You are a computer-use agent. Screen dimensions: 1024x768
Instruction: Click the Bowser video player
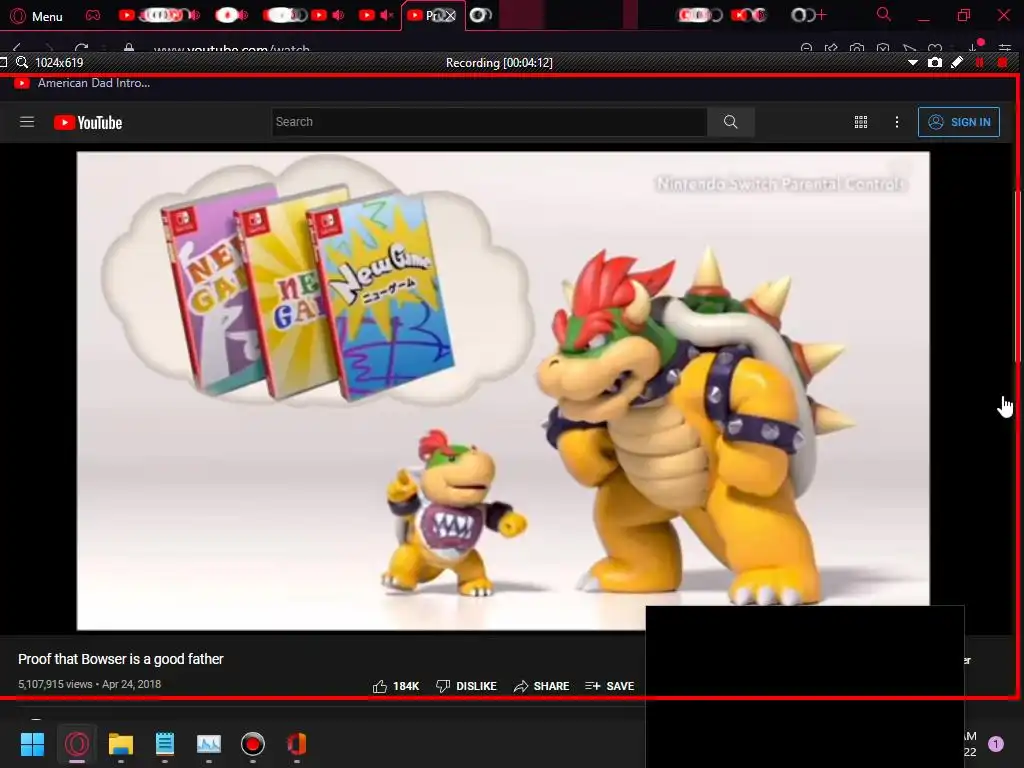(x=503, y=391)
